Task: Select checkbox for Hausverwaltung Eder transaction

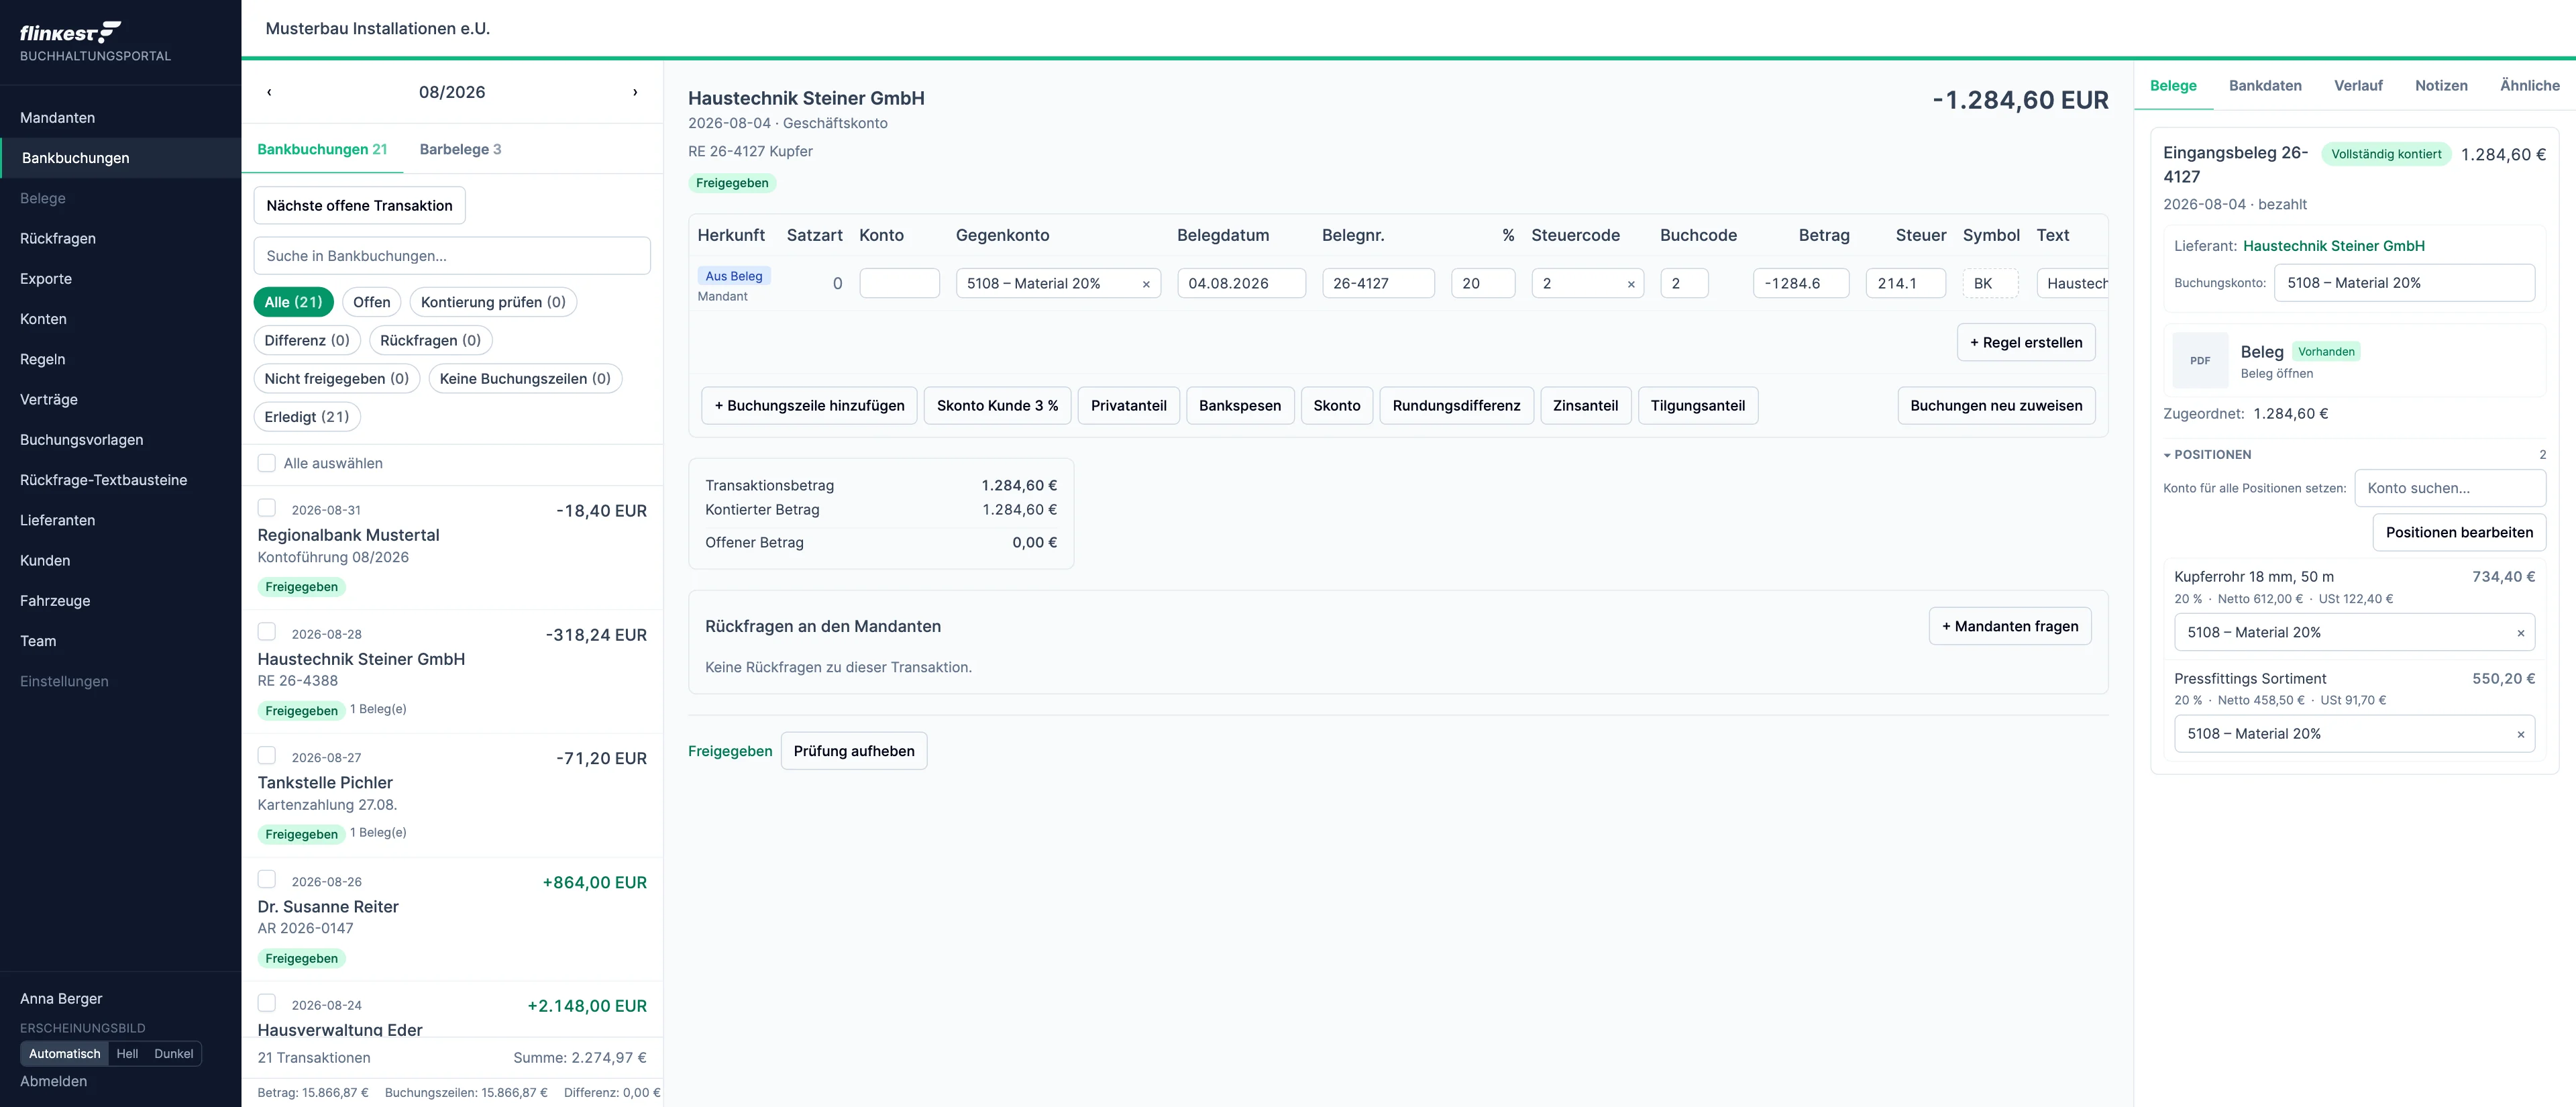Action: point(267,1003)
